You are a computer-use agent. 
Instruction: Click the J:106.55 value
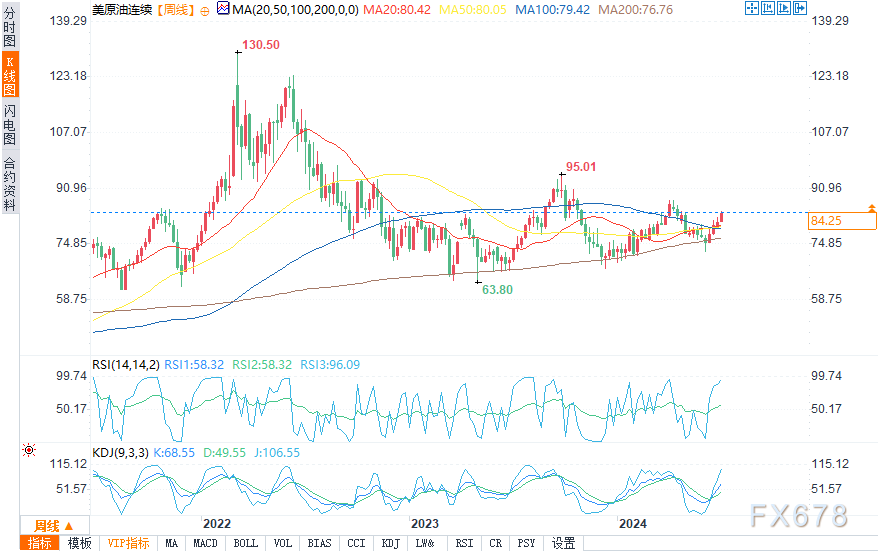tap(277, 453)
